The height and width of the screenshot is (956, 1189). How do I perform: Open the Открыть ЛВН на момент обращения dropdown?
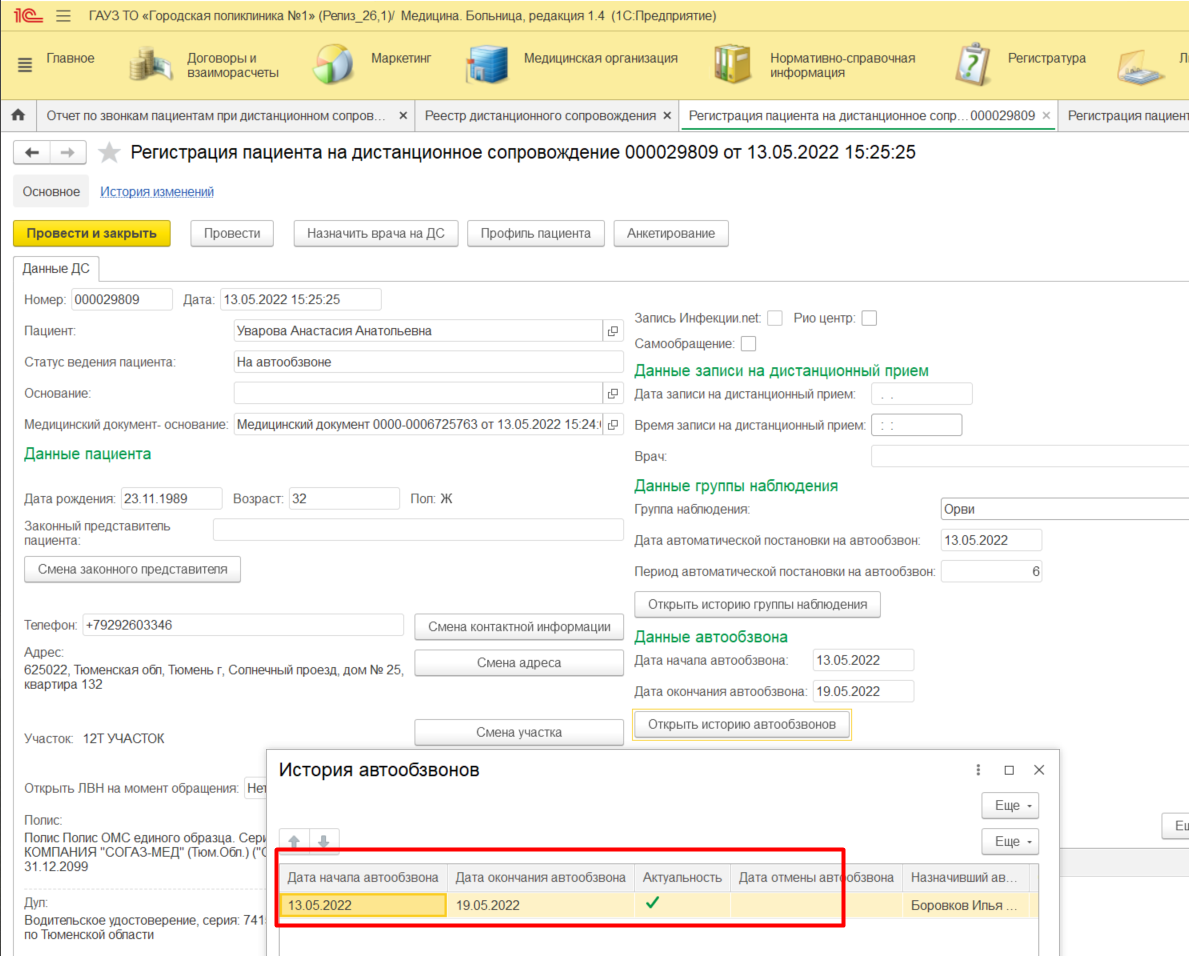tap(255, 788)
